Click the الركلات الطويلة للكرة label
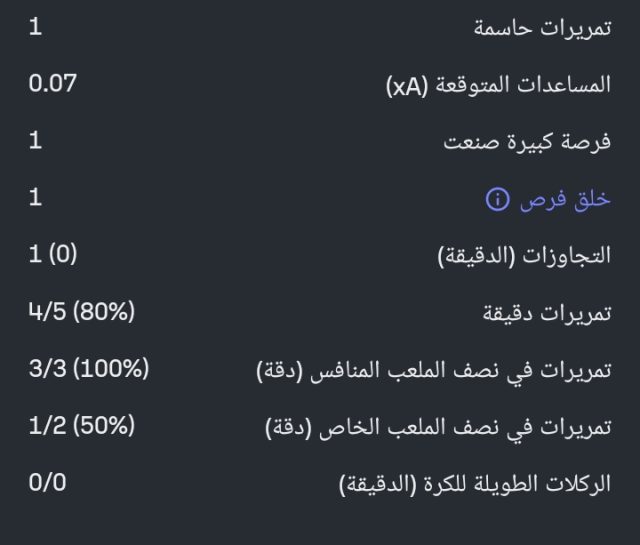Image resolution: width=640 pixels, height=545 pixels. 475,485
